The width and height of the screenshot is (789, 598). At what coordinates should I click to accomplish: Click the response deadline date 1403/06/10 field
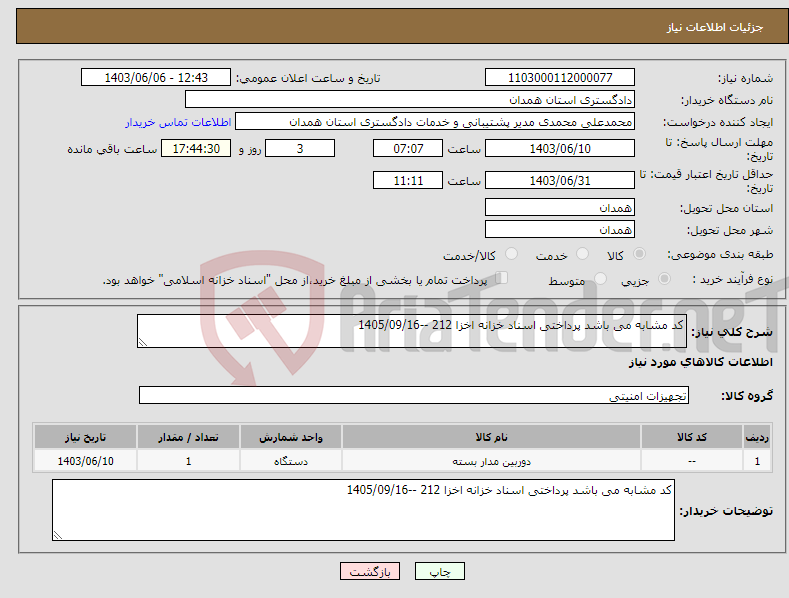tap(560, 148)
